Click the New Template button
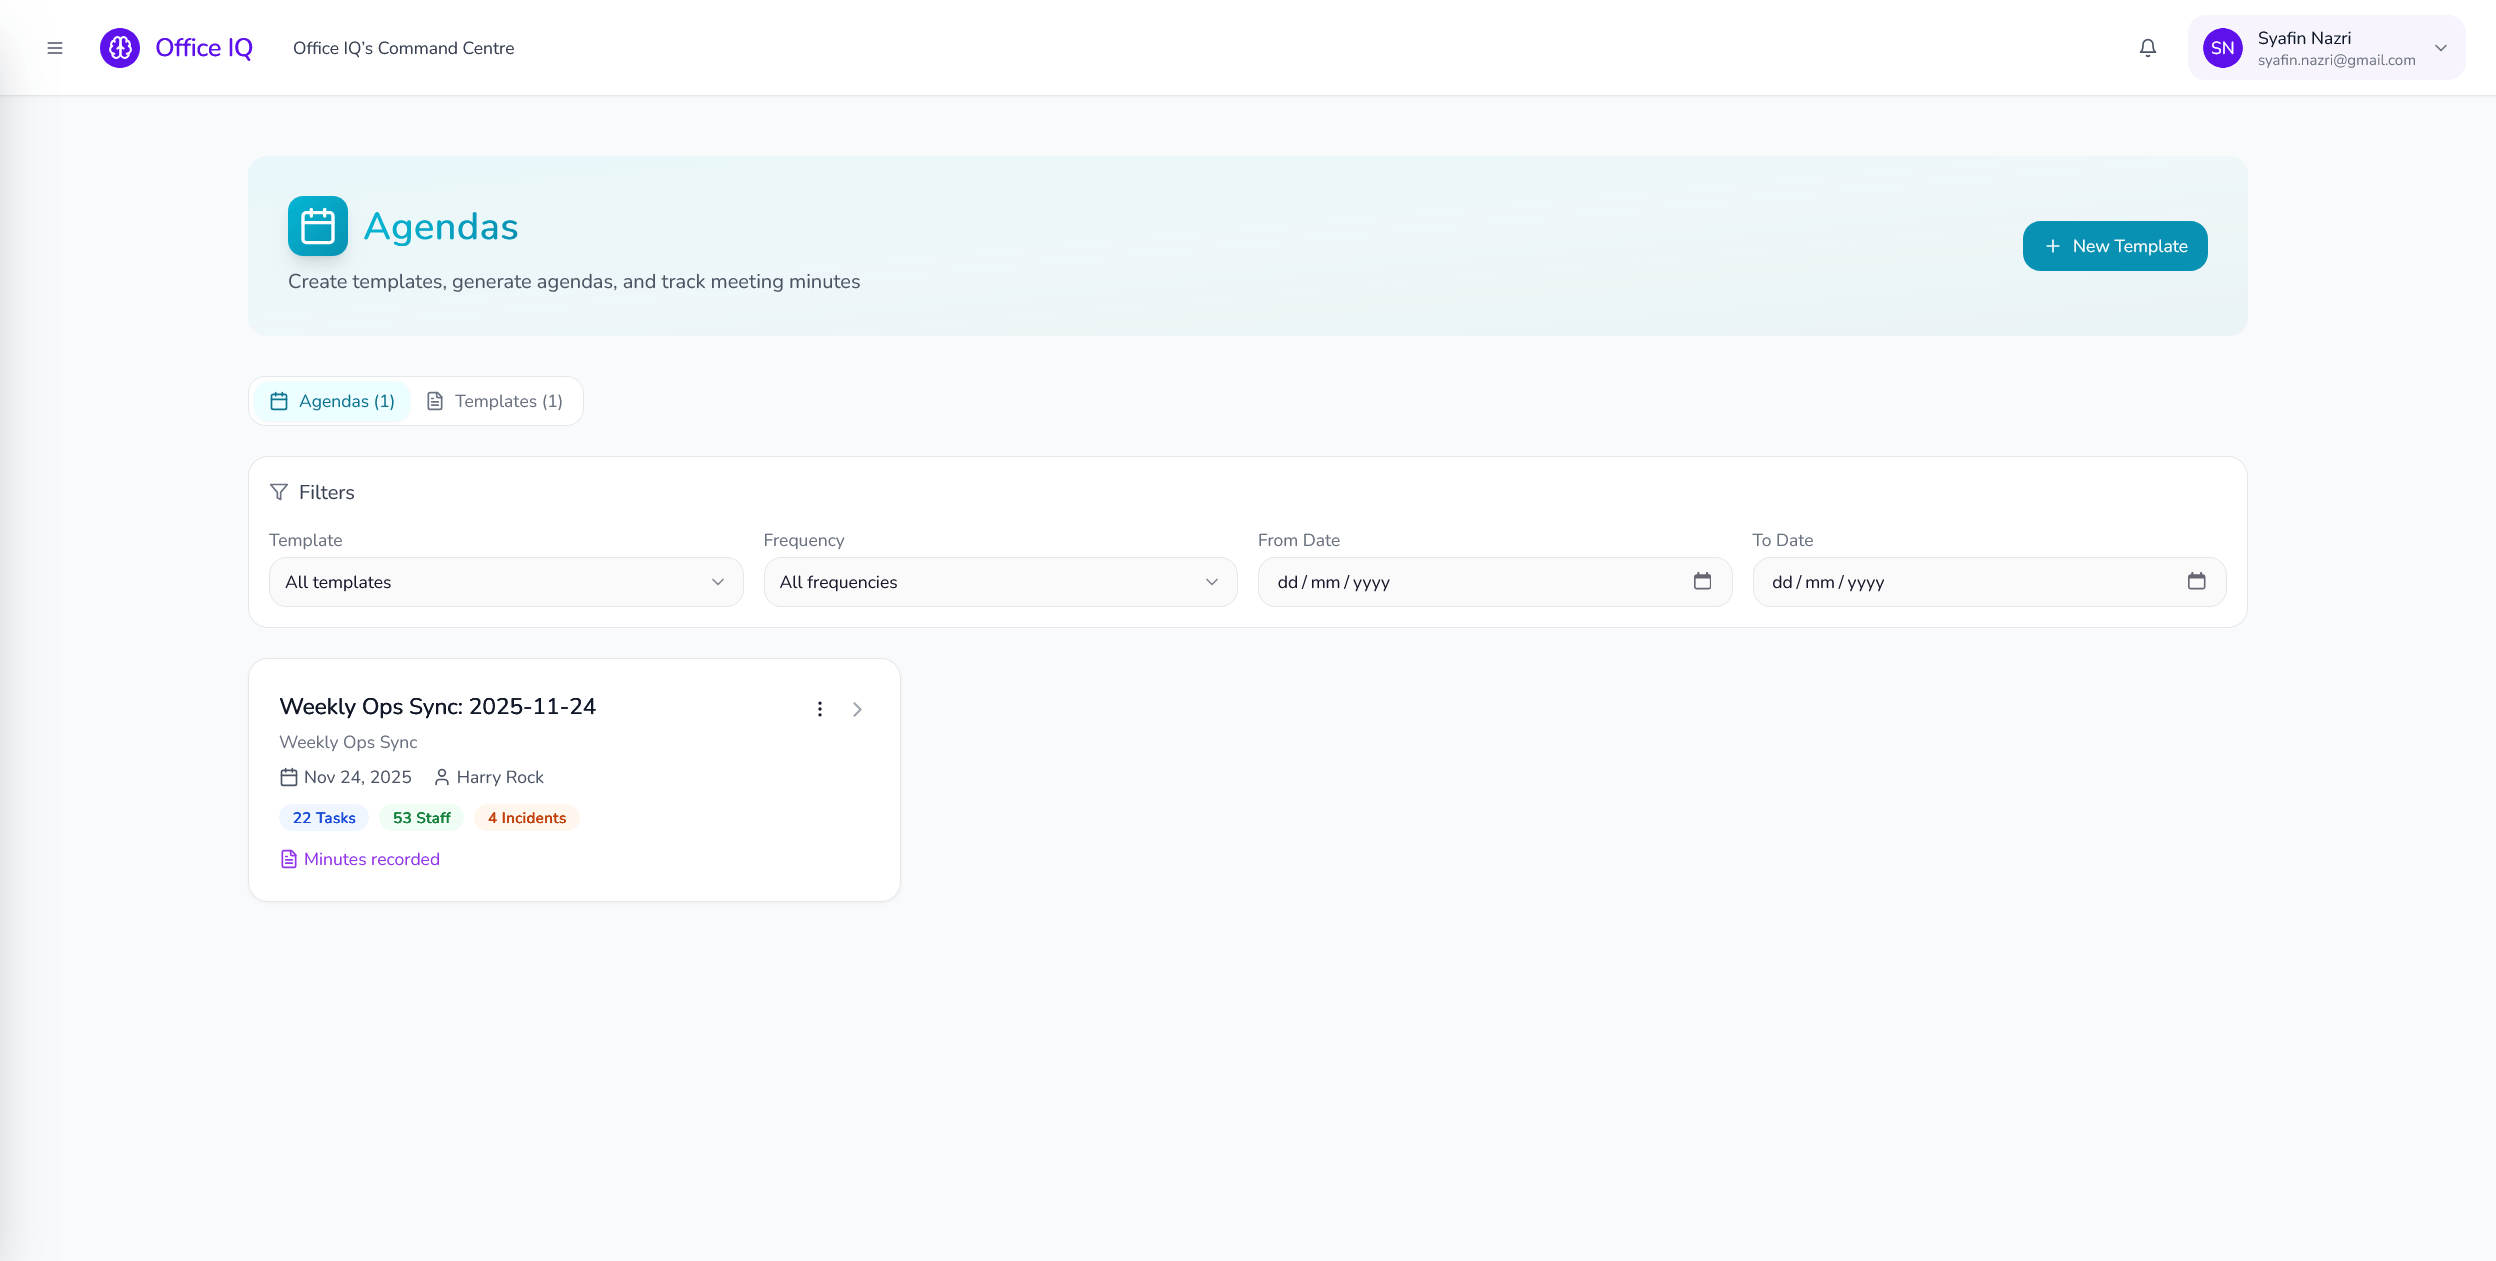 coord(2115,246)
